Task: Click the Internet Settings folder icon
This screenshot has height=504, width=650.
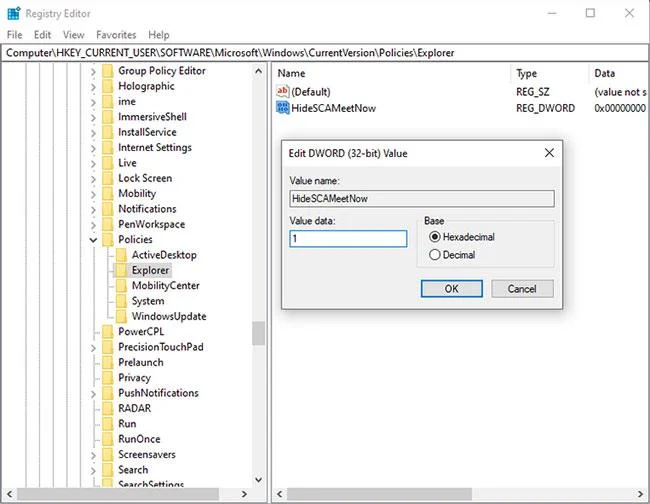Action: coord(108,148)
